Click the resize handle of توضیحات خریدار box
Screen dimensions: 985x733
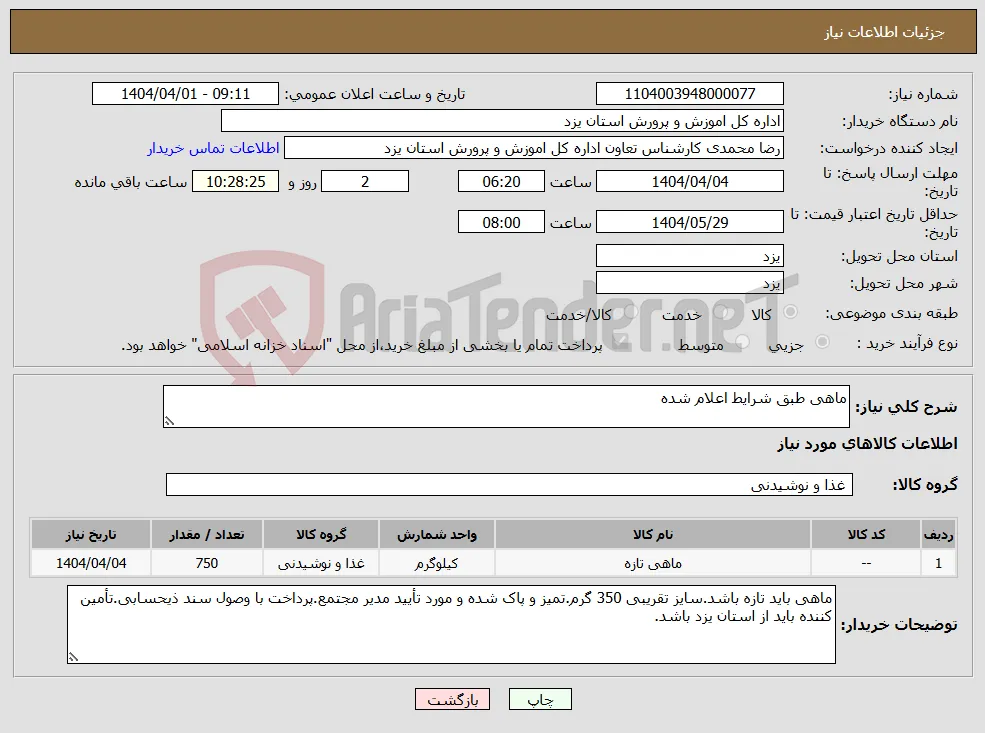73,657
